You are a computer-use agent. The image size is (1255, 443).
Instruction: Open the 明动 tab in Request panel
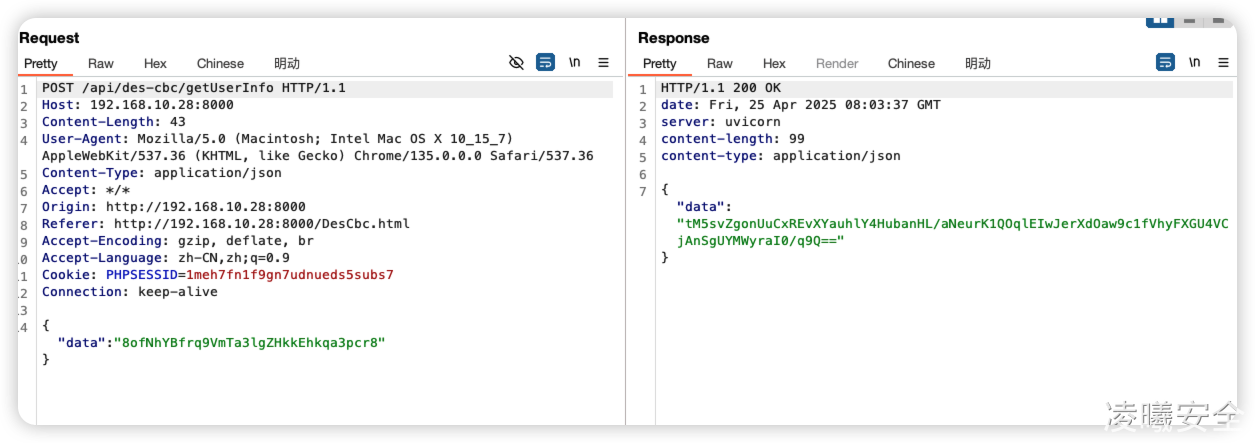(287, 64)
